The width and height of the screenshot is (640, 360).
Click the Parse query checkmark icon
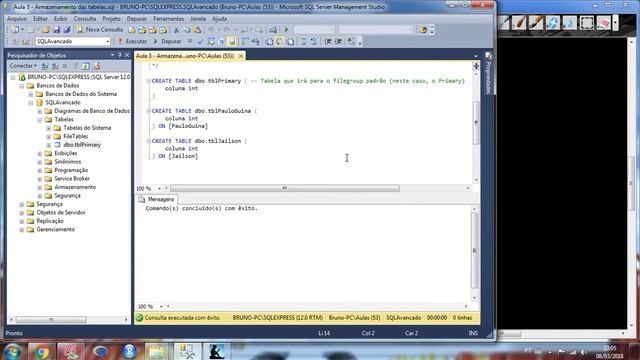pyautogui.click(x=200, y=41)
